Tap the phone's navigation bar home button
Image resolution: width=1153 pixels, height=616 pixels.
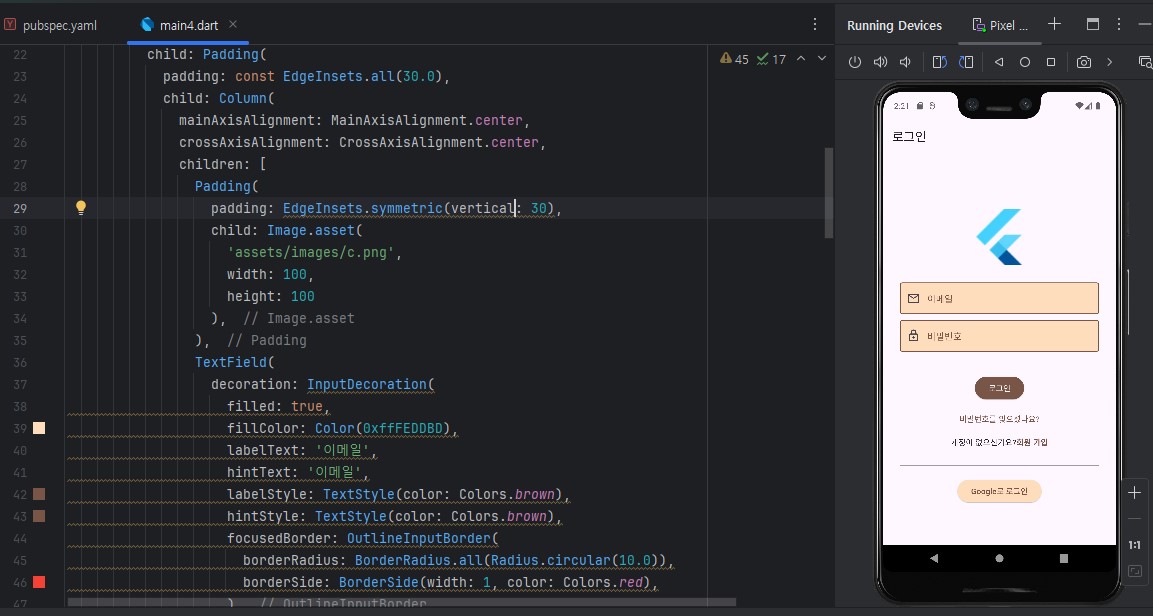coord(999,558)
